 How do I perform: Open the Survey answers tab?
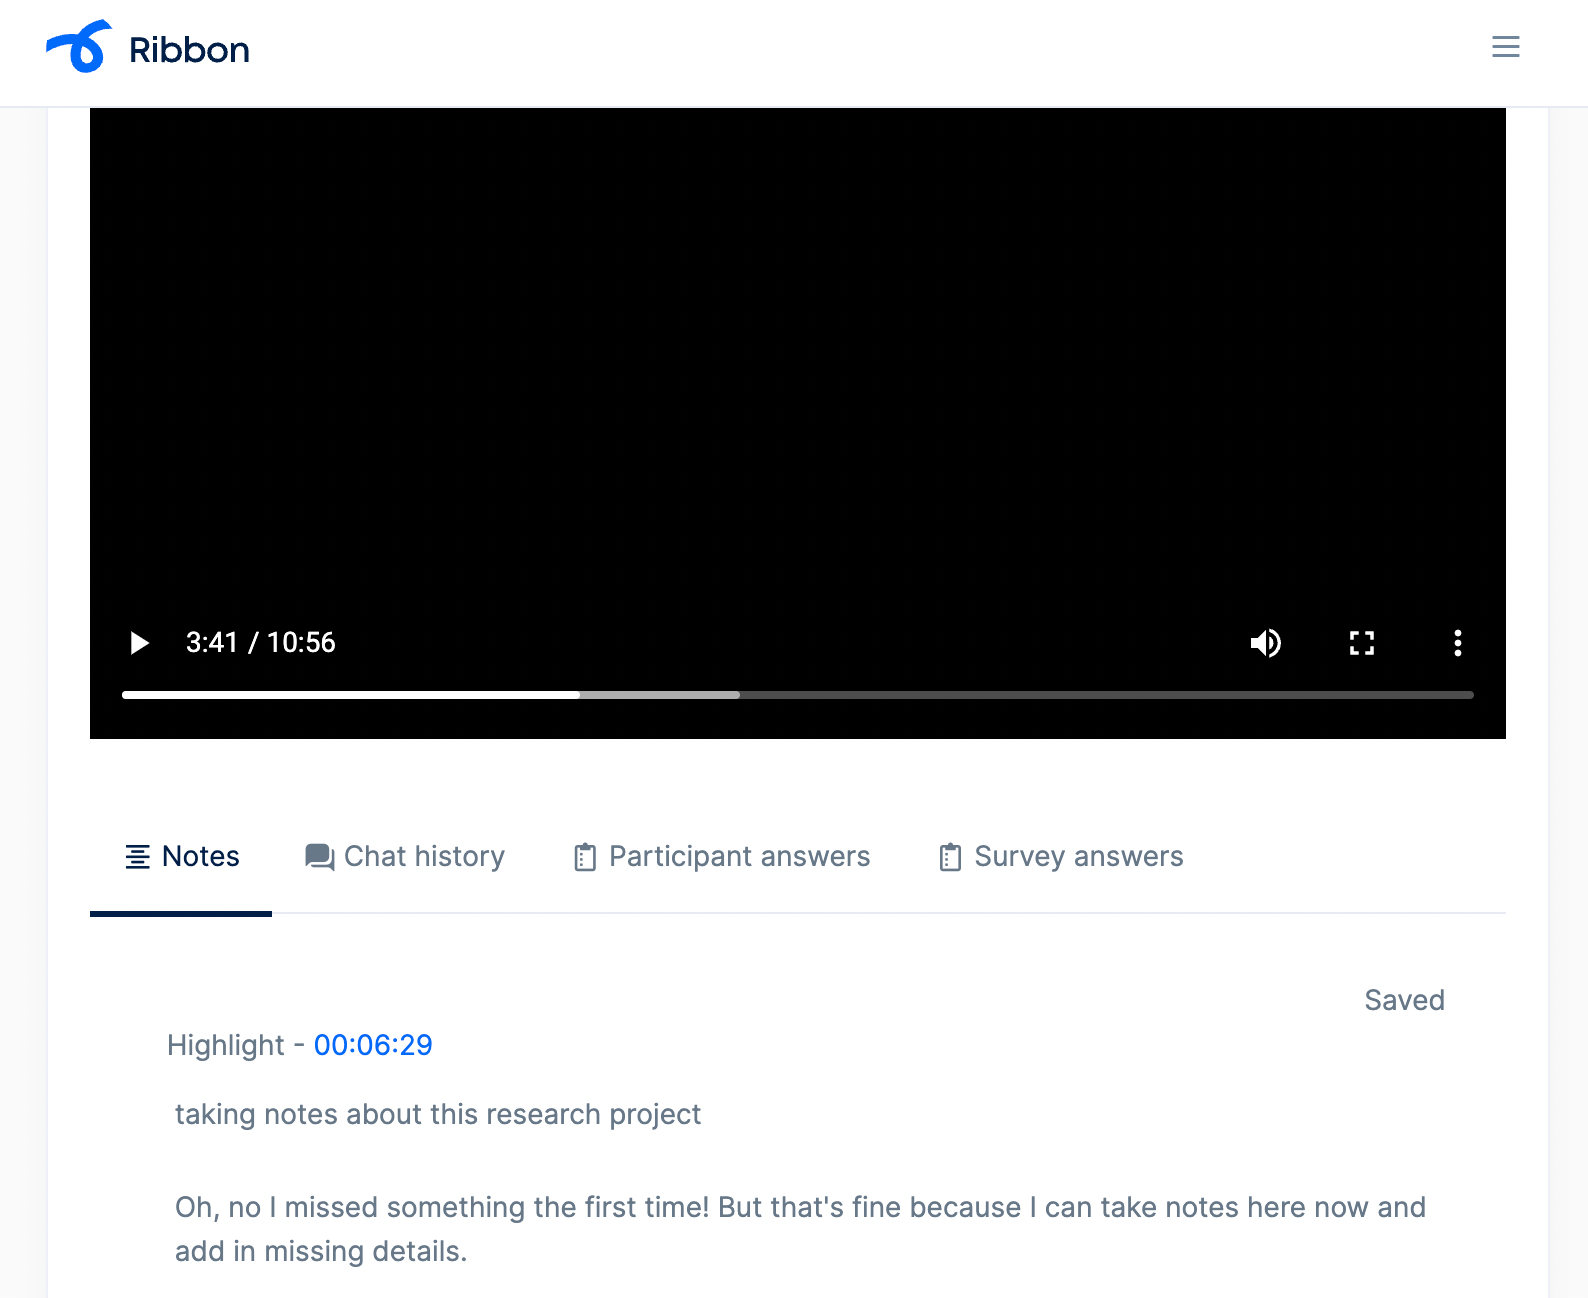[x=1061, y=857]
